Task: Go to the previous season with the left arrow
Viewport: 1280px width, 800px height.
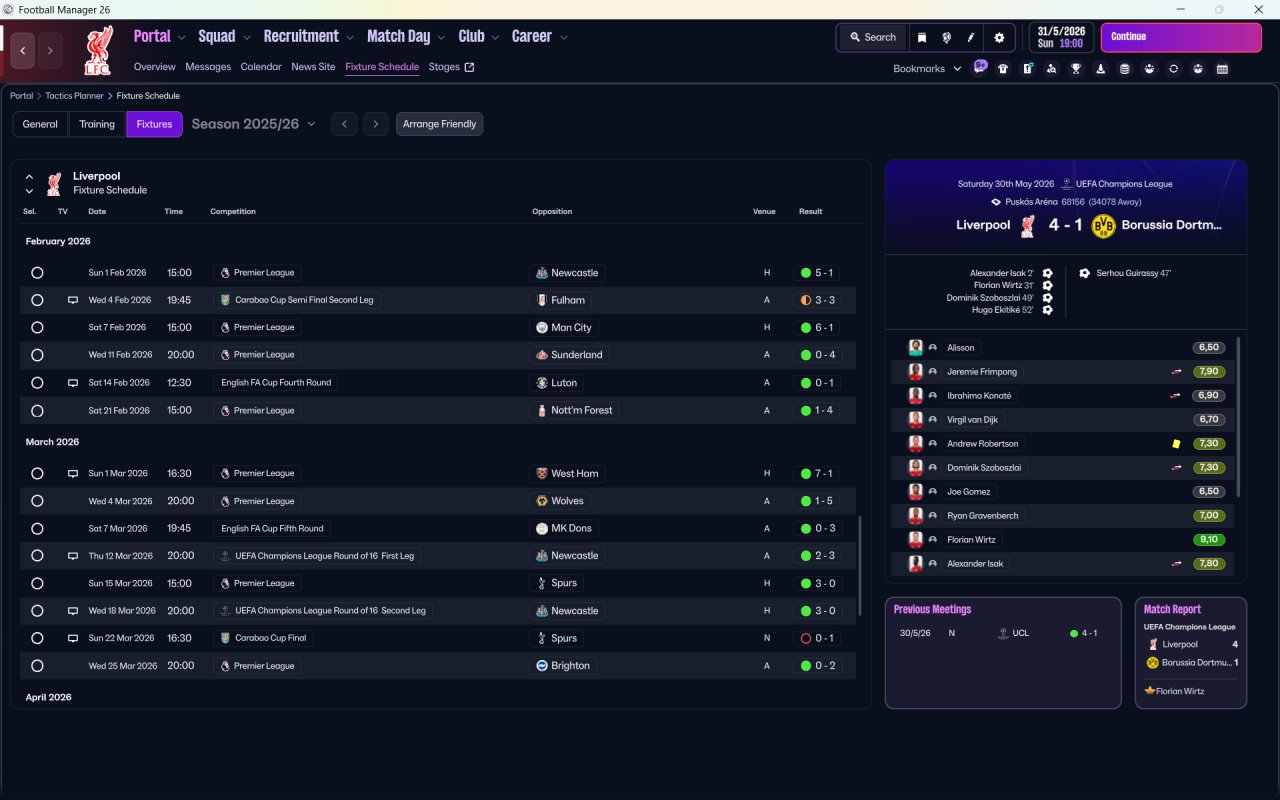Action: 344,124
